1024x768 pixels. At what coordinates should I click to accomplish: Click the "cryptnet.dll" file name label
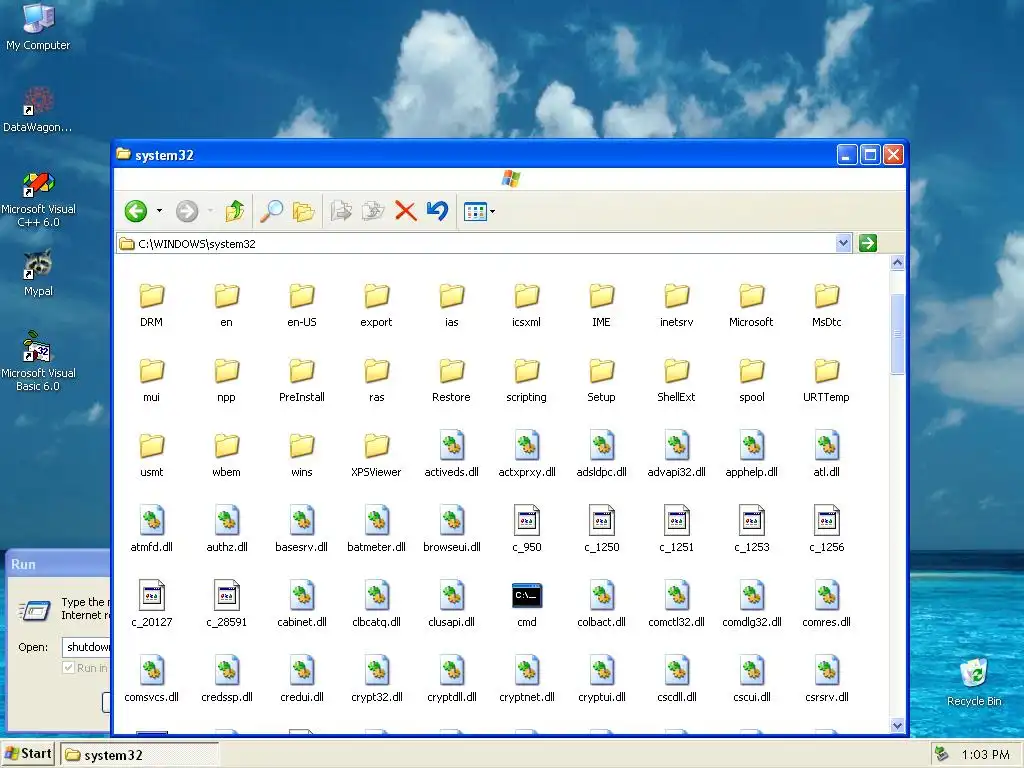click(526, 697)
